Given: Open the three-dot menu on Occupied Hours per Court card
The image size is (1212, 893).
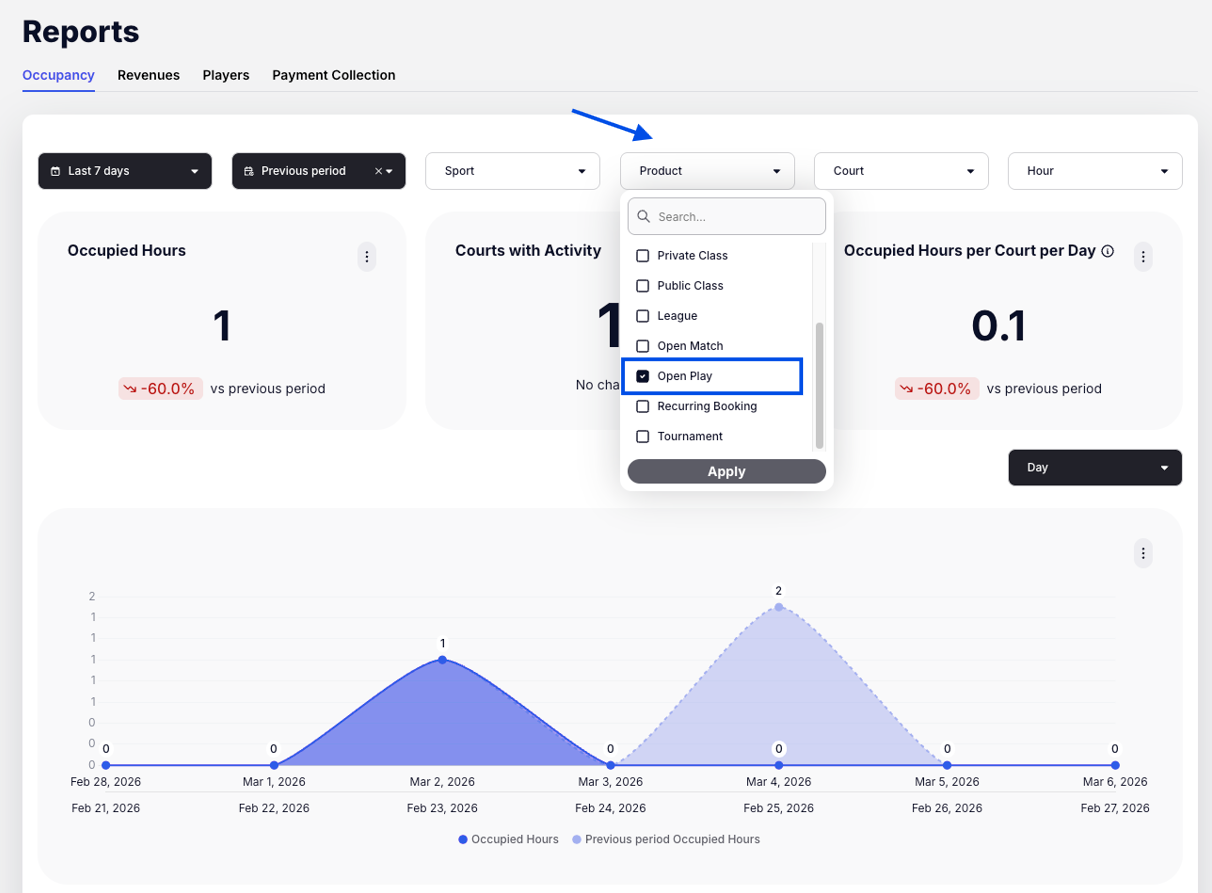Looking at the screenshot, I should point(1143,257).
